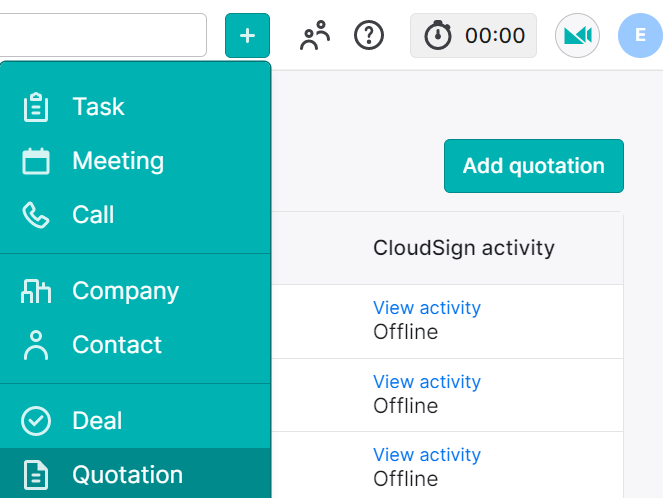
Task: Open the first View activity link
Action: pos(427,308)
